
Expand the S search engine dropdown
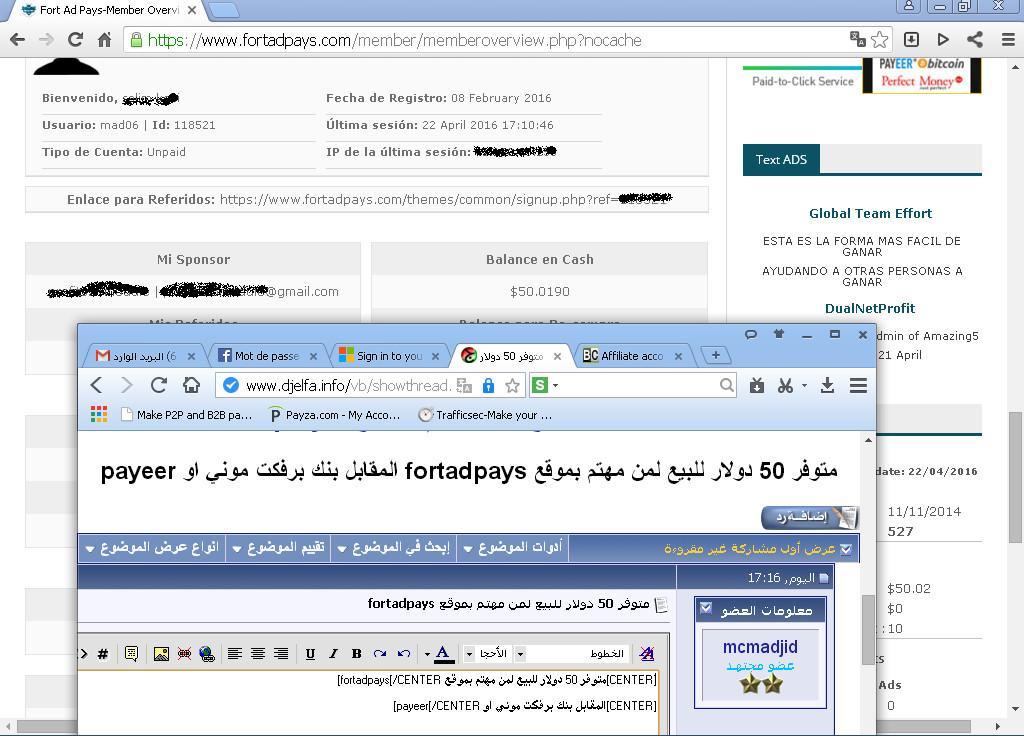556,386
